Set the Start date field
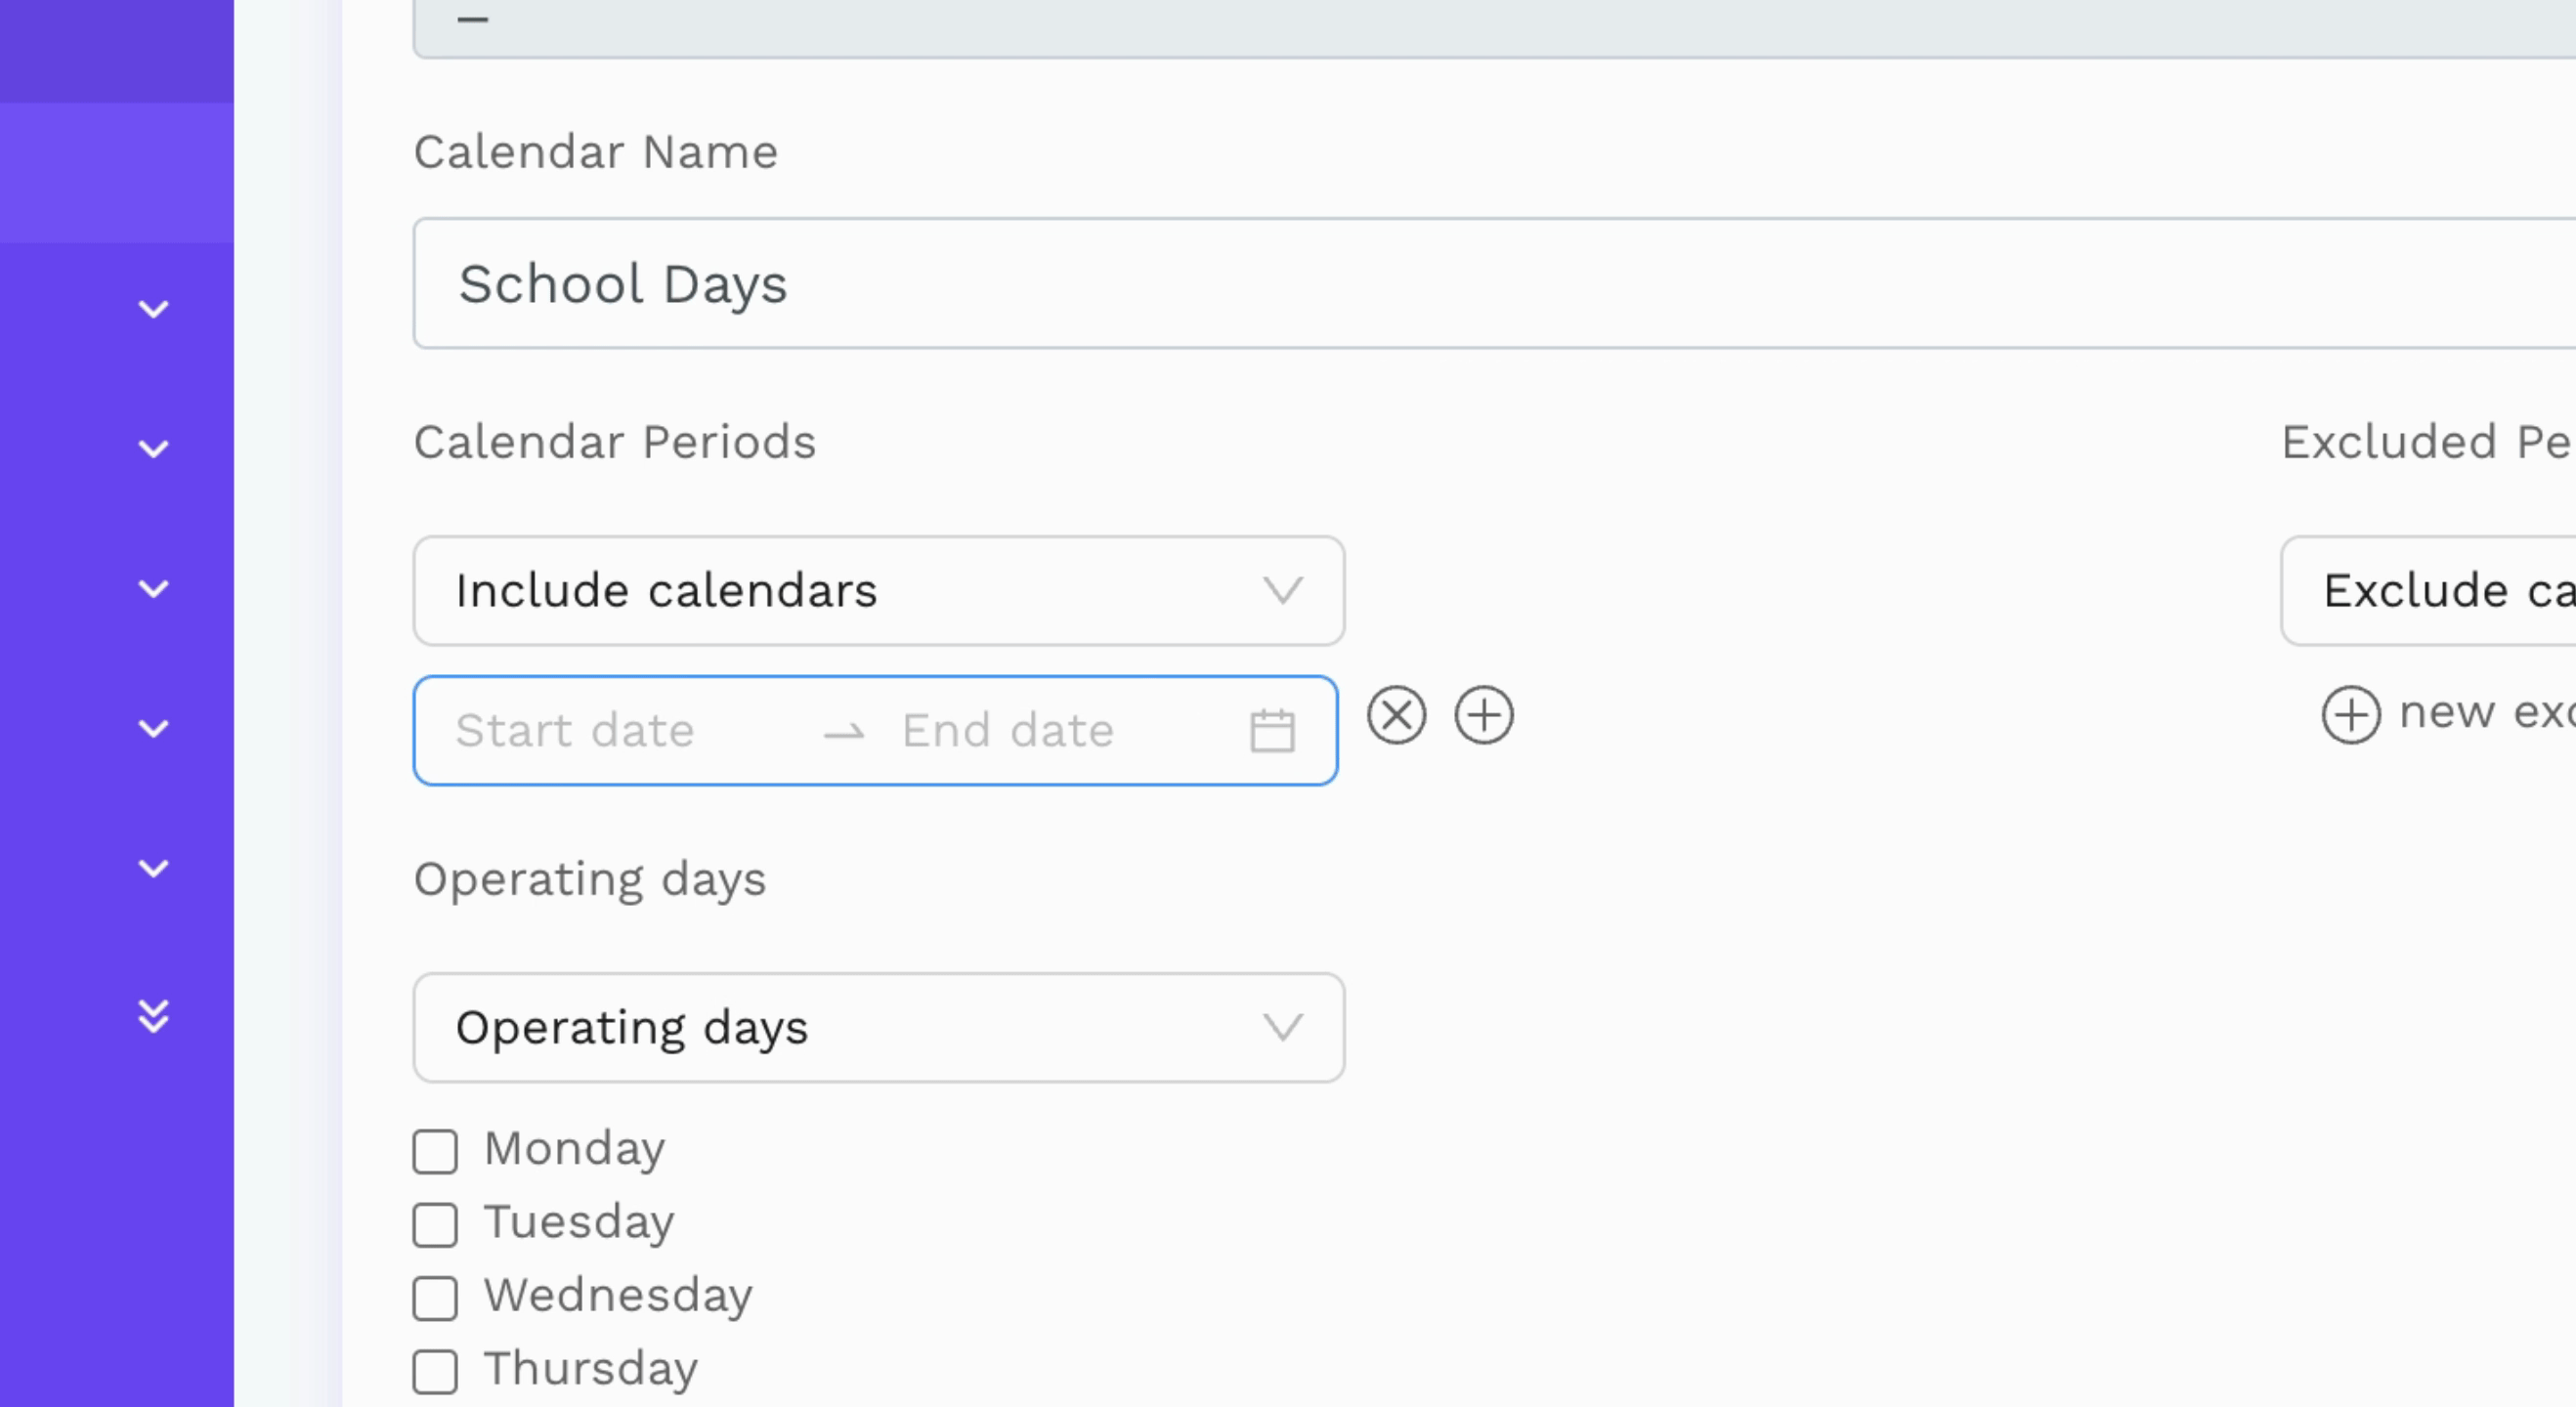Image resolution: width=2576 pixels, height=1407 pixels. (x=620, y=731)
